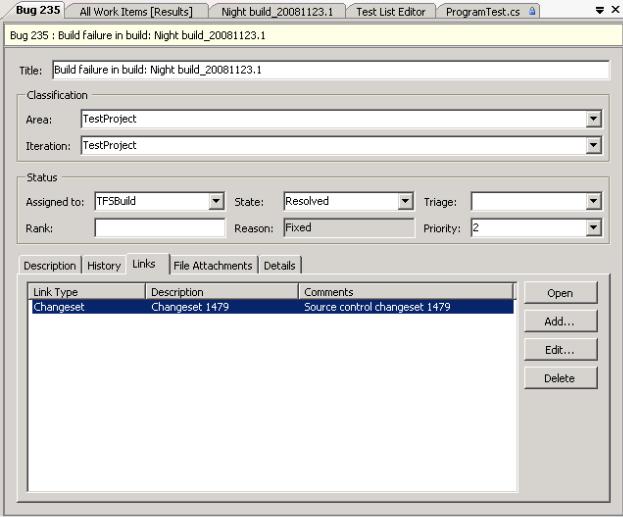Click the Open button for the link
Image resolution: width=623 pixels, height=517 pixels.
click(x=560, y=293)
